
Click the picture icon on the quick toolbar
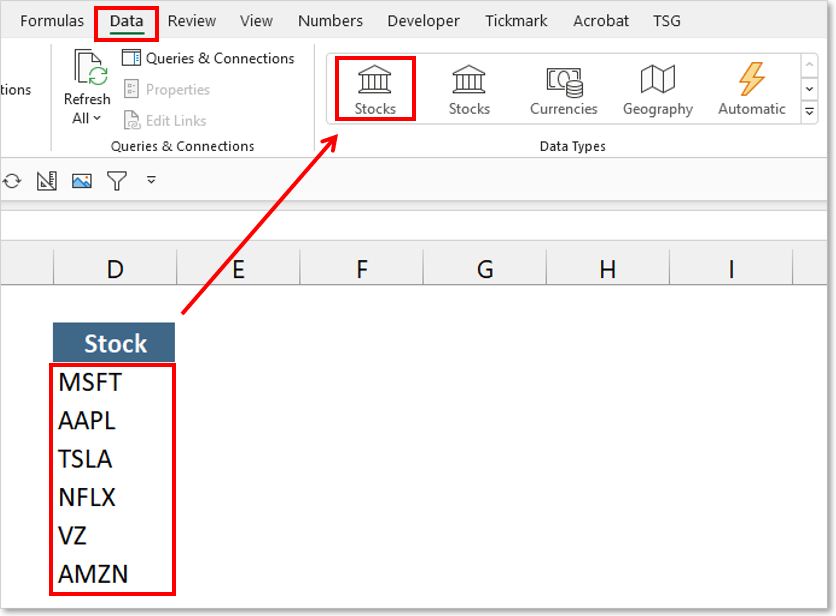click(82, 180)
